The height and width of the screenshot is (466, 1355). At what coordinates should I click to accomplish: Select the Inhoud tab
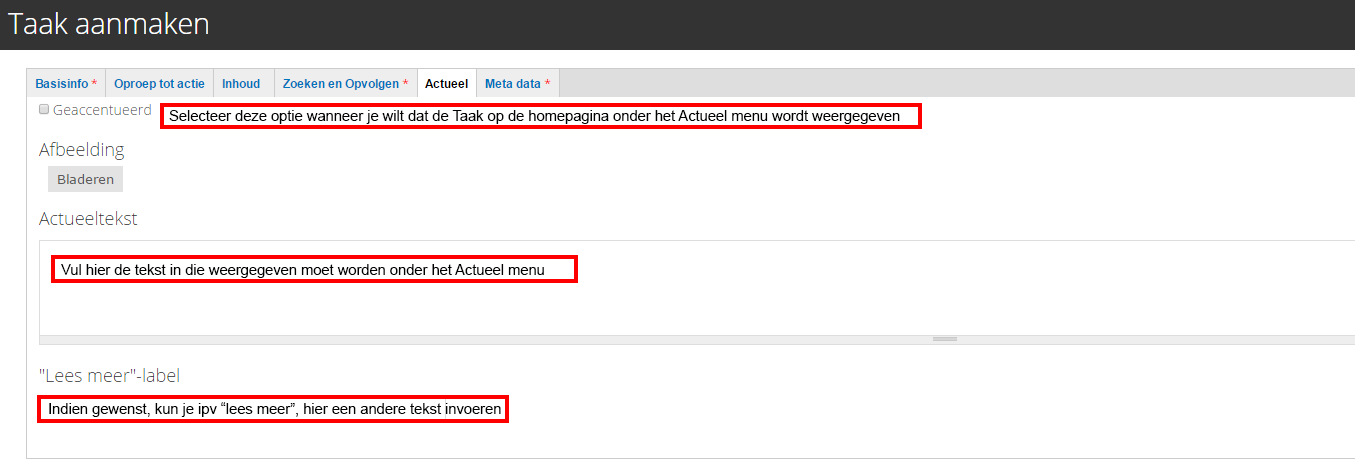241,84
